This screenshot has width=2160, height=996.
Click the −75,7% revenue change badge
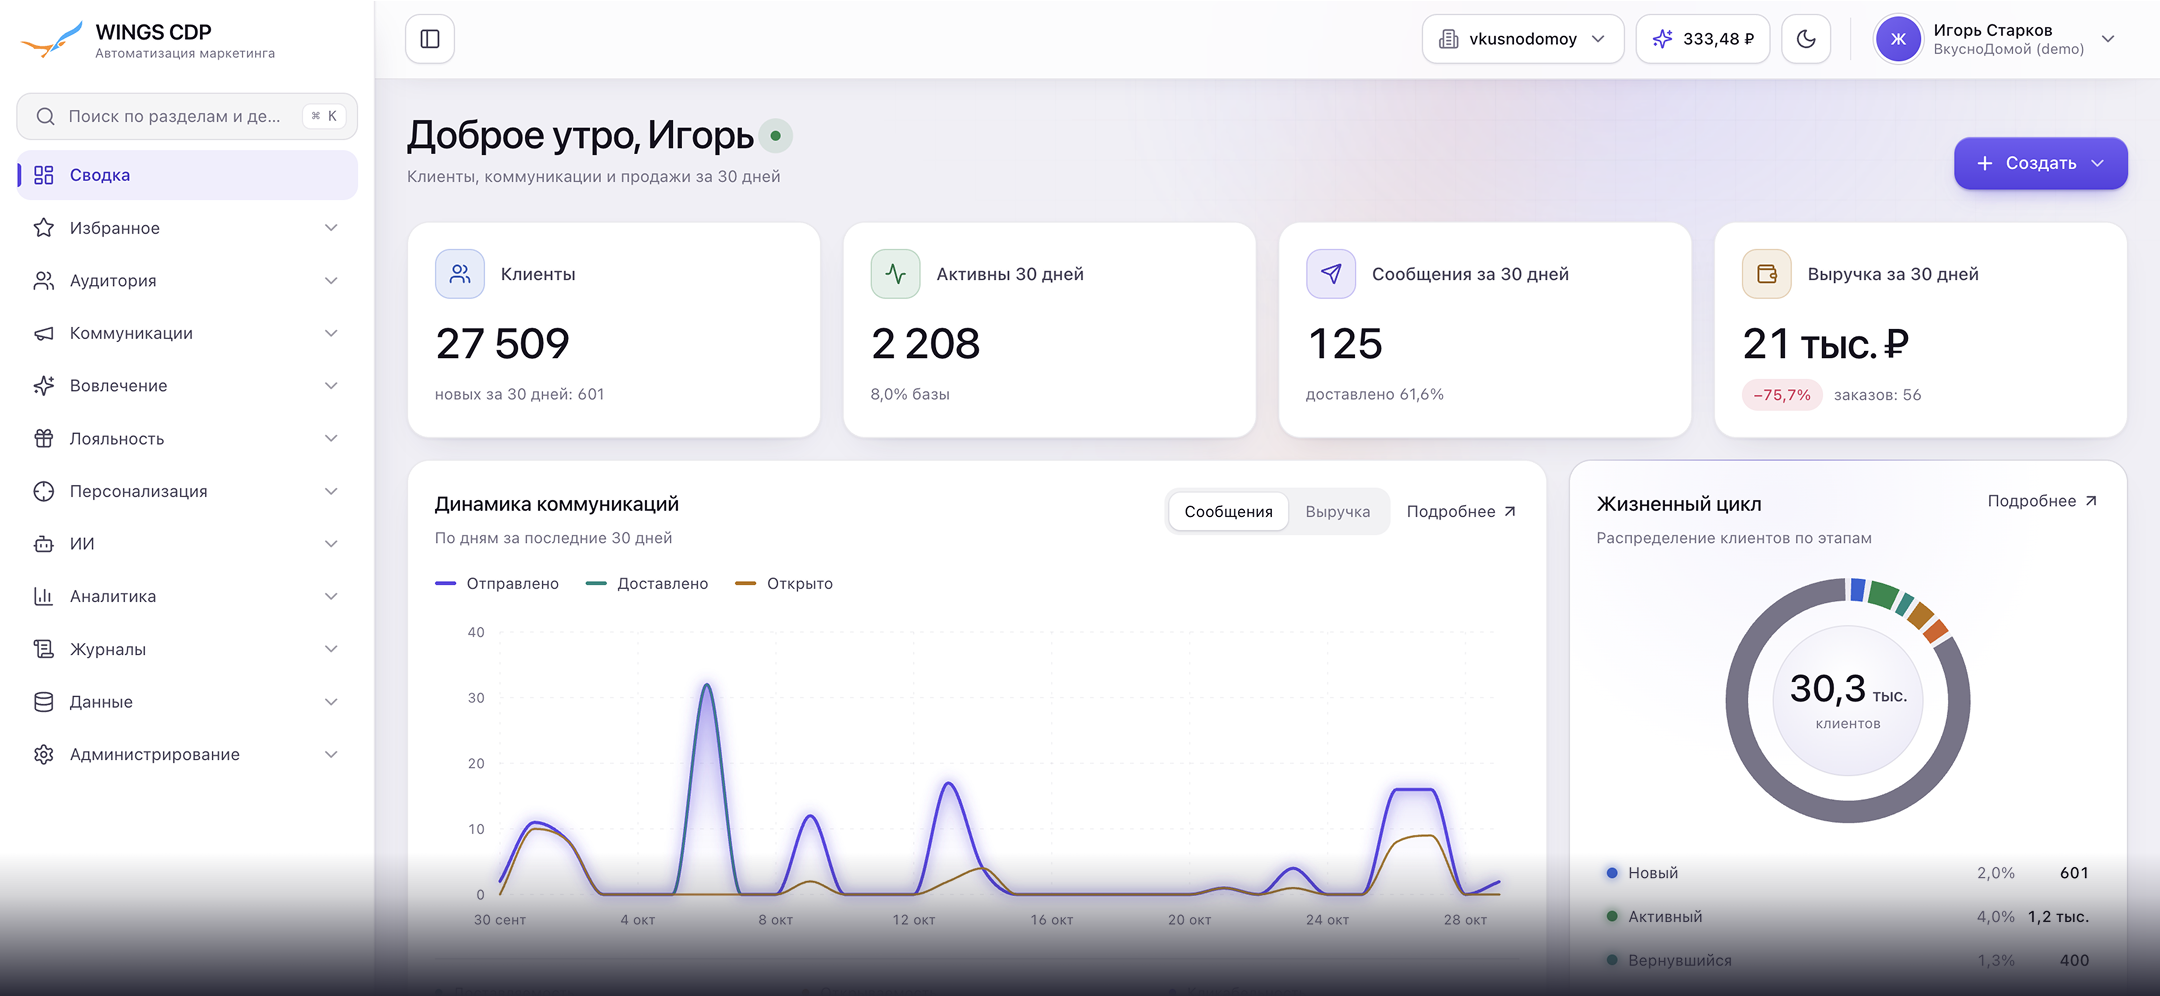tap(1782, 395)
